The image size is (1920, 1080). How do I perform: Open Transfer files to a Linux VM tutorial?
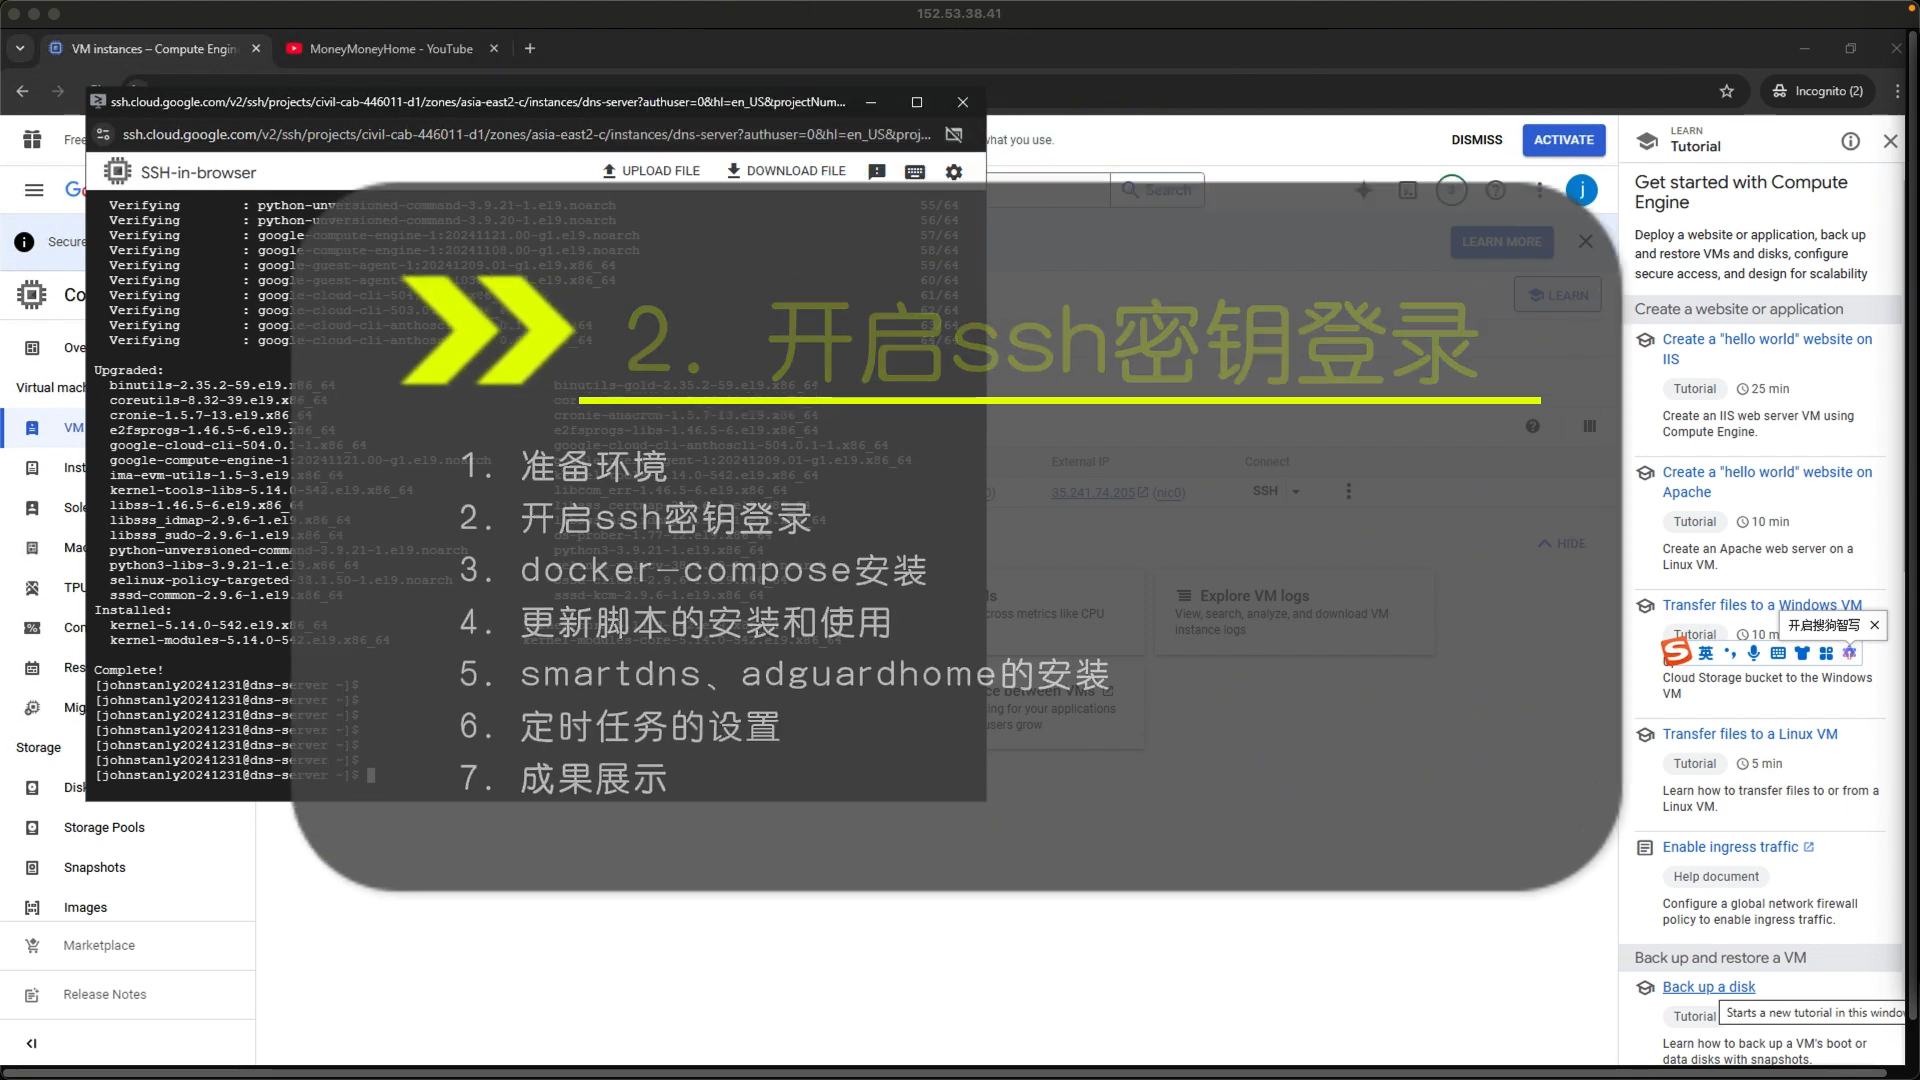click(1750, 734)
